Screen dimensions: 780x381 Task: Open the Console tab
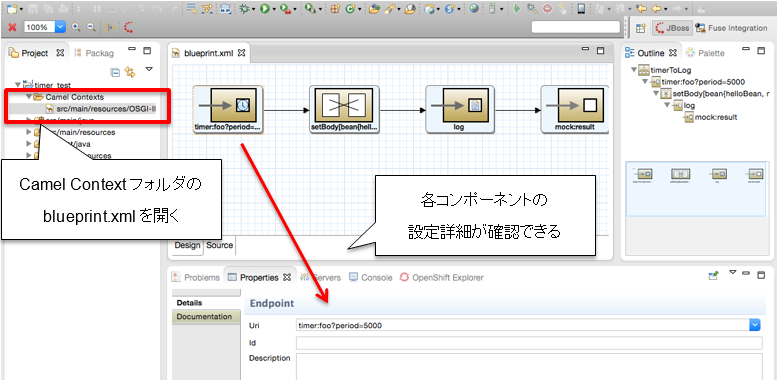371,278
